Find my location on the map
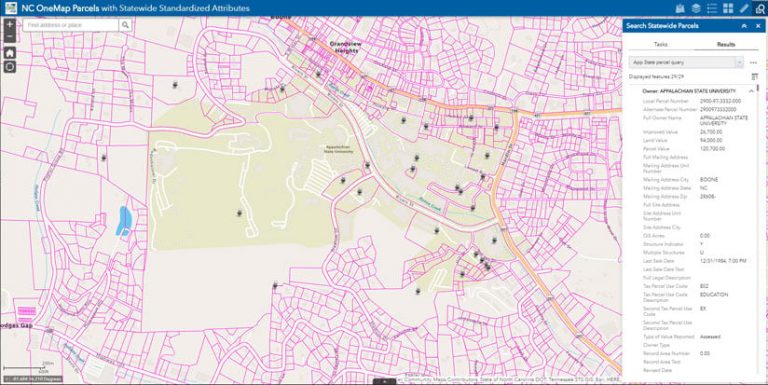Image resolution: width=768 pixels, height=385 pixels. point(10,67)
